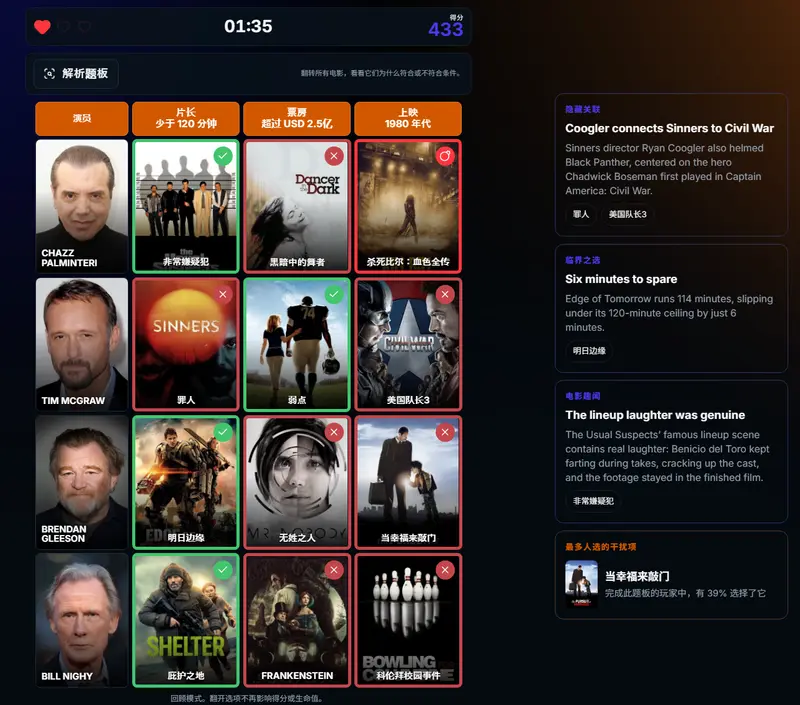Click the green check on 弱点 poster
Image resolution: width=800 pixels, height=705 pixels.
[x=334, y=294]
